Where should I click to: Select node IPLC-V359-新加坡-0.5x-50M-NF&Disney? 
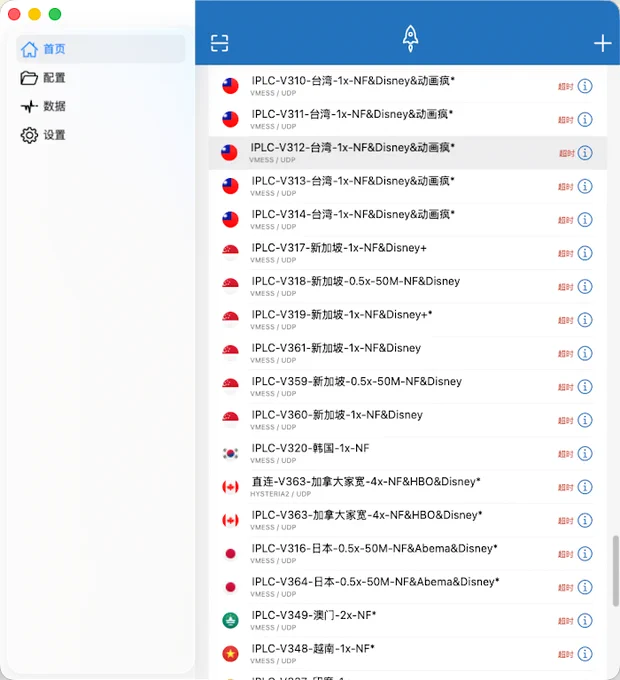[x=408, y=386]
